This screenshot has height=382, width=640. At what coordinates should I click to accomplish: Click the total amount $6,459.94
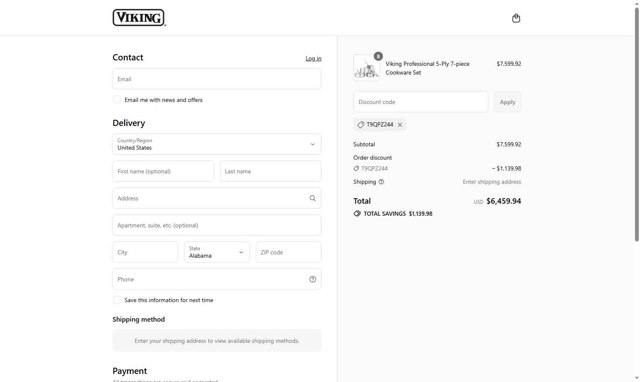(504, 201)
